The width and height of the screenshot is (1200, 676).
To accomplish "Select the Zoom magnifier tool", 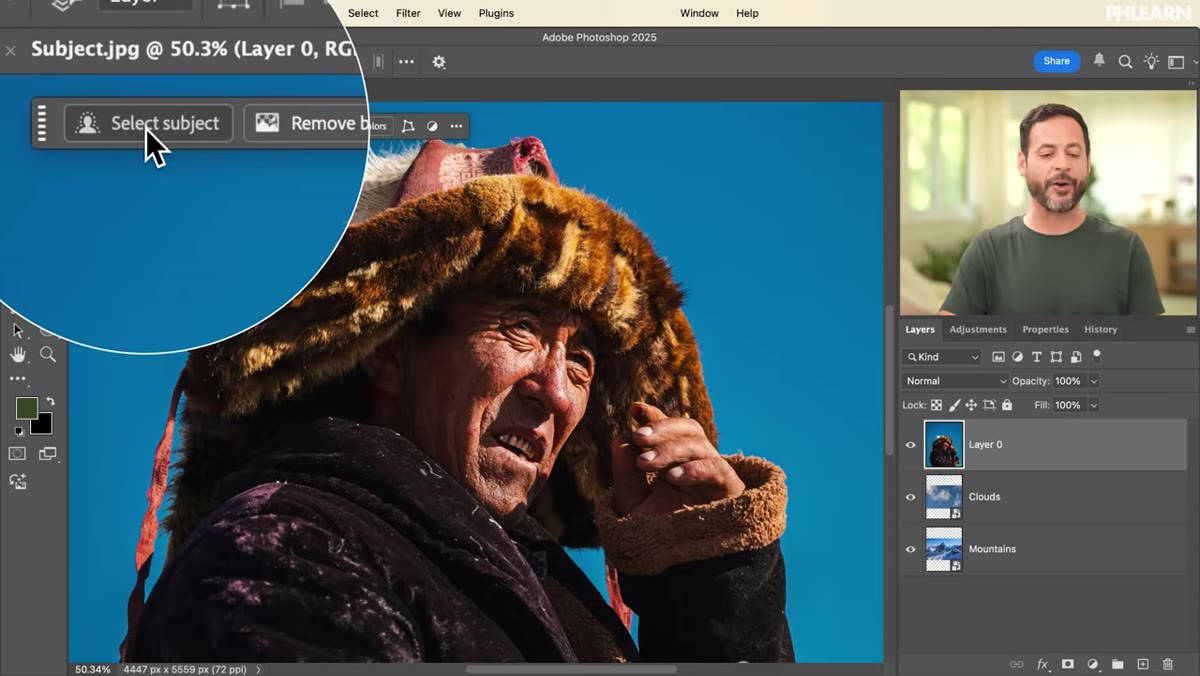I will pos(47,354).
